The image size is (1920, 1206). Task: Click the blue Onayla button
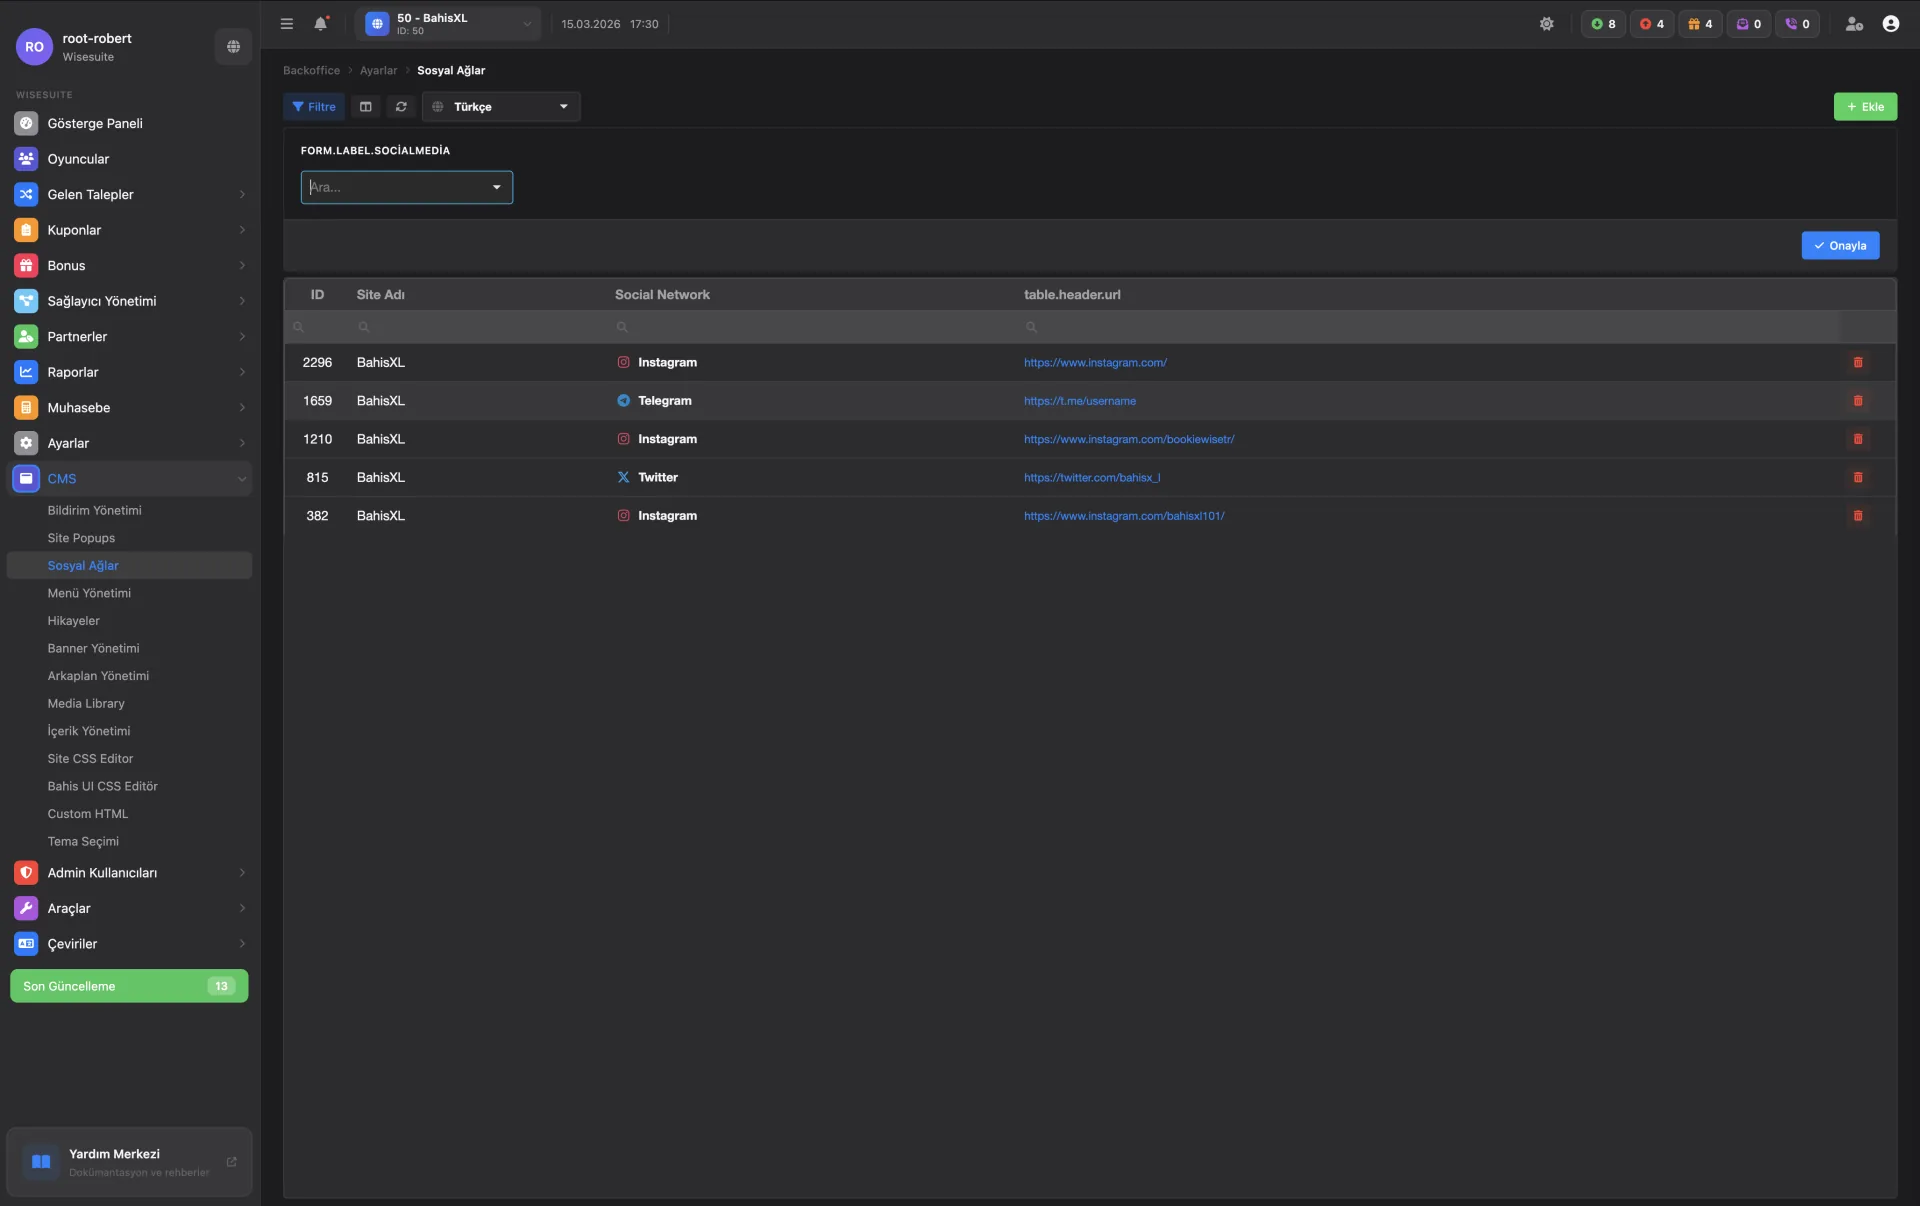point(1840,246)
